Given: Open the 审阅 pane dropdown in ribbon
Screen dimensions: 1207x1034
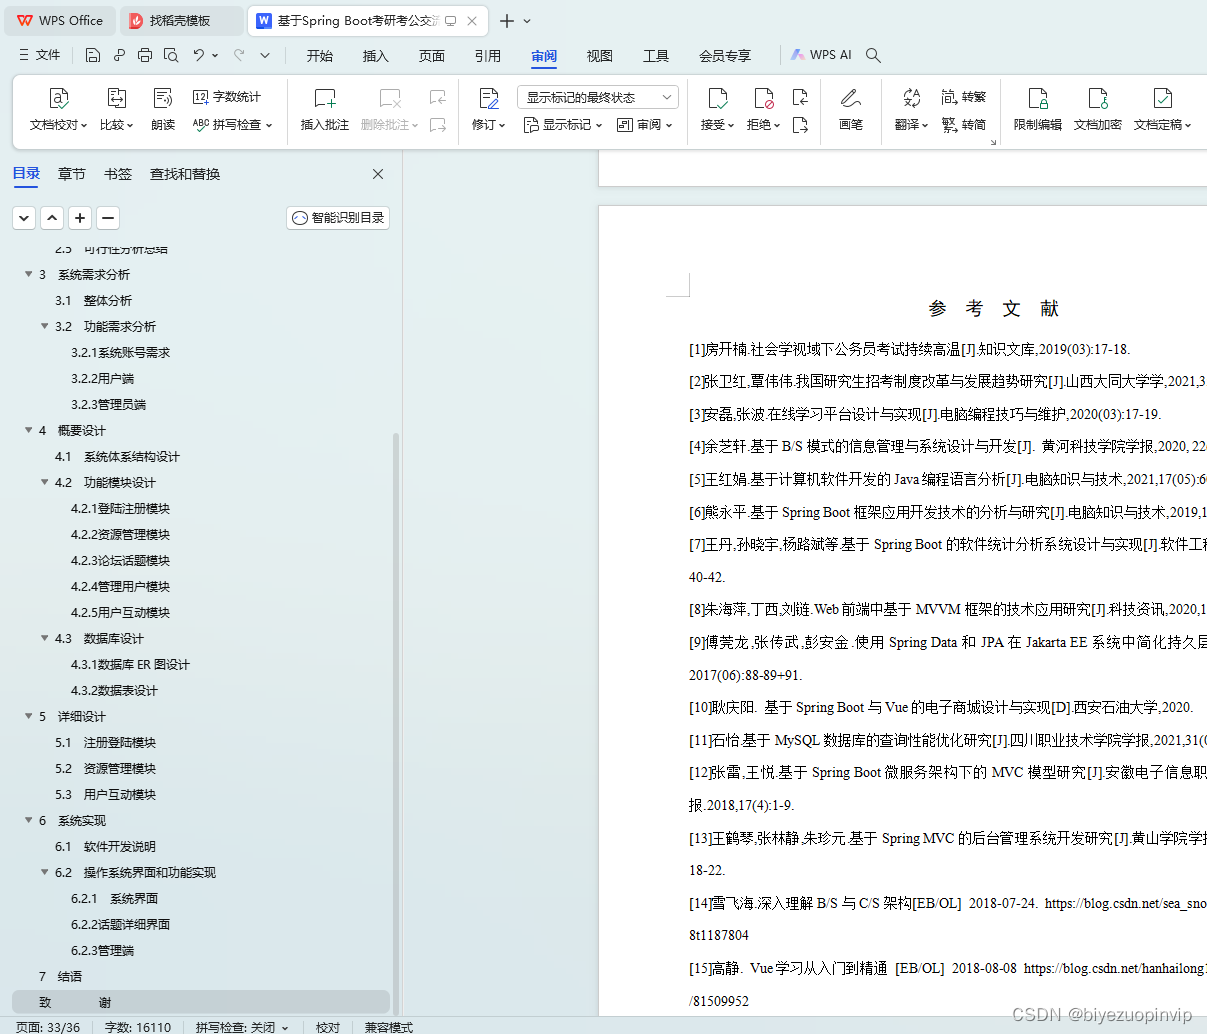Looking at the screenshot, I should point(644,125).
